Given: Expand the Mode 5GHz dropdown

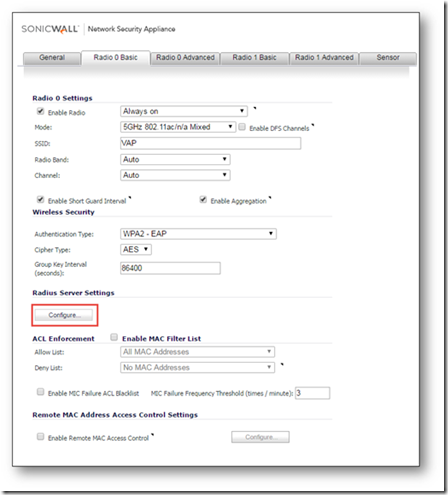Looking at the screenshot, I should [178, 127].
